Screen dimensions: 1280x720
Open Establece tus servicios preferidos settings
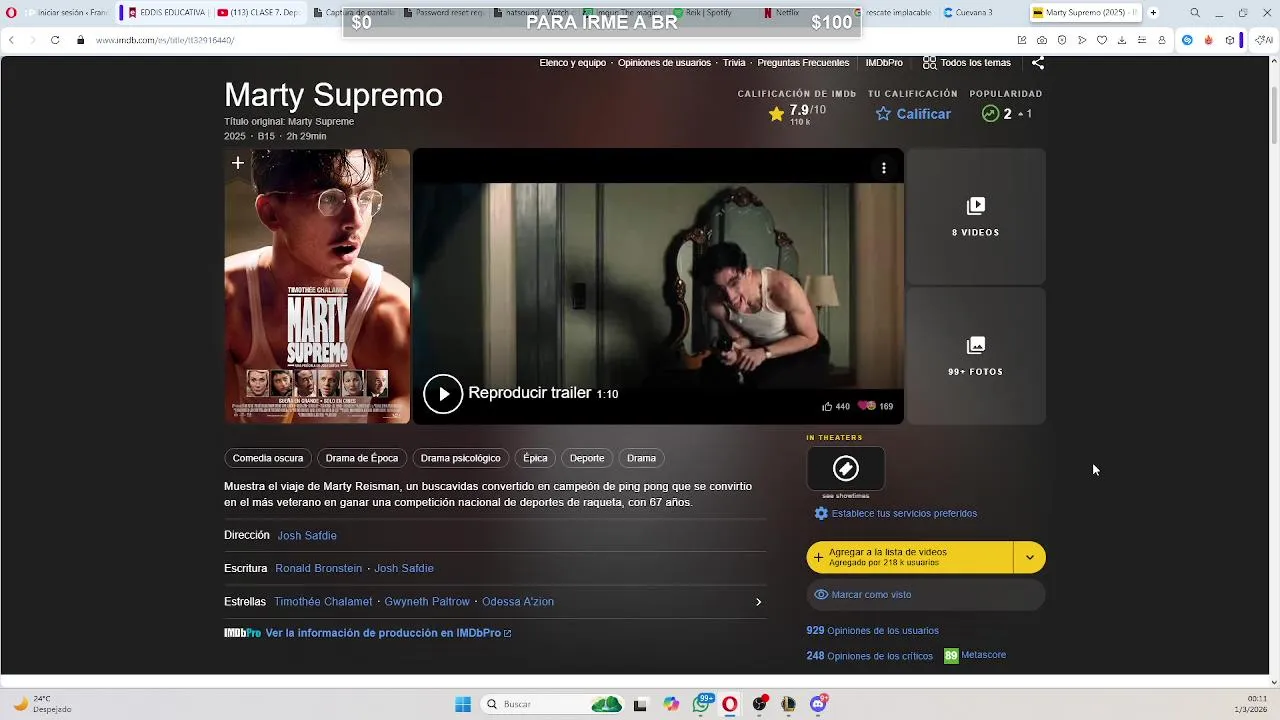896,513
